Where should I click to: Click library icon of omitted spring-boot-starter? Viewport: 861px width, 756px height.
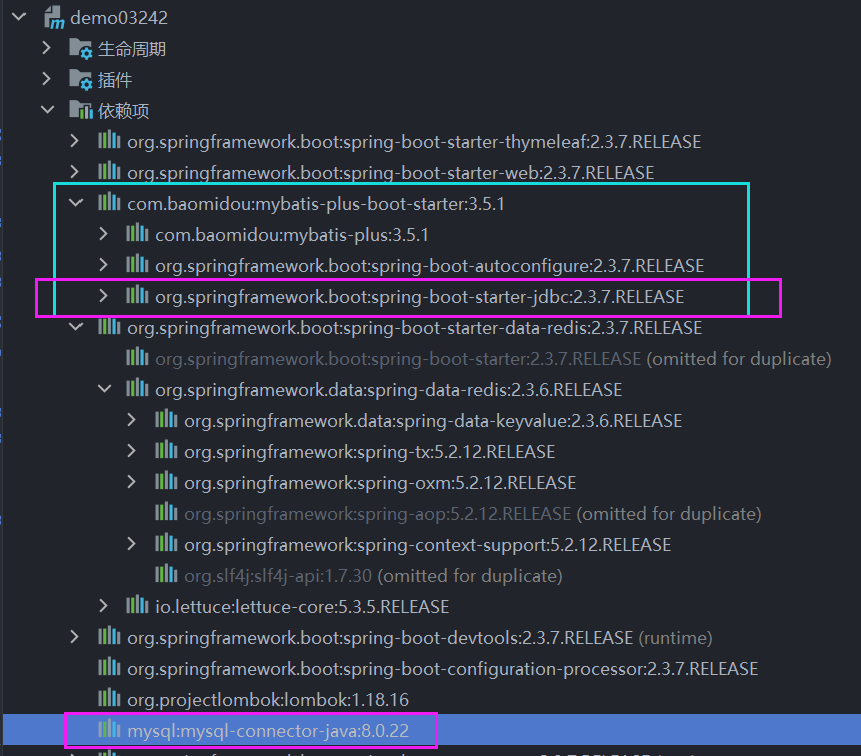[137, 357]
